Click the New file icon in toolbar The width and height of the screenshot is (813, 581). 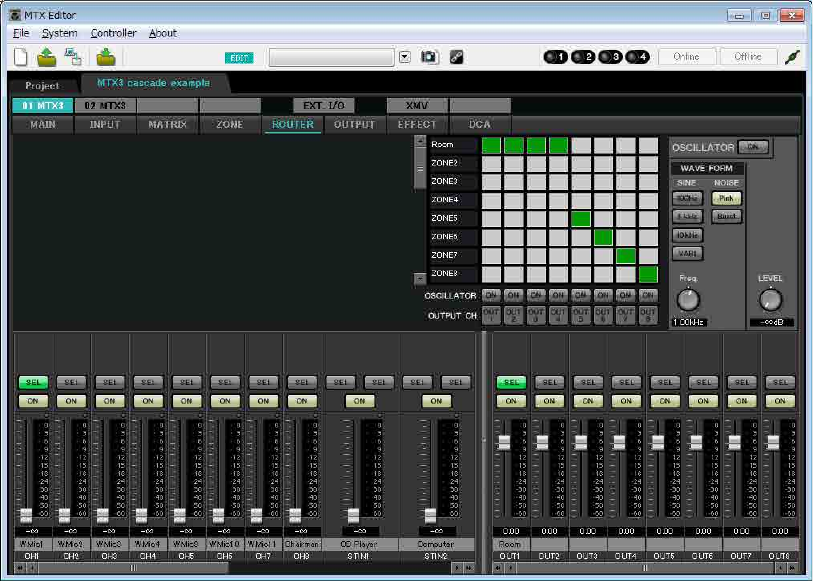pos(22,57)
